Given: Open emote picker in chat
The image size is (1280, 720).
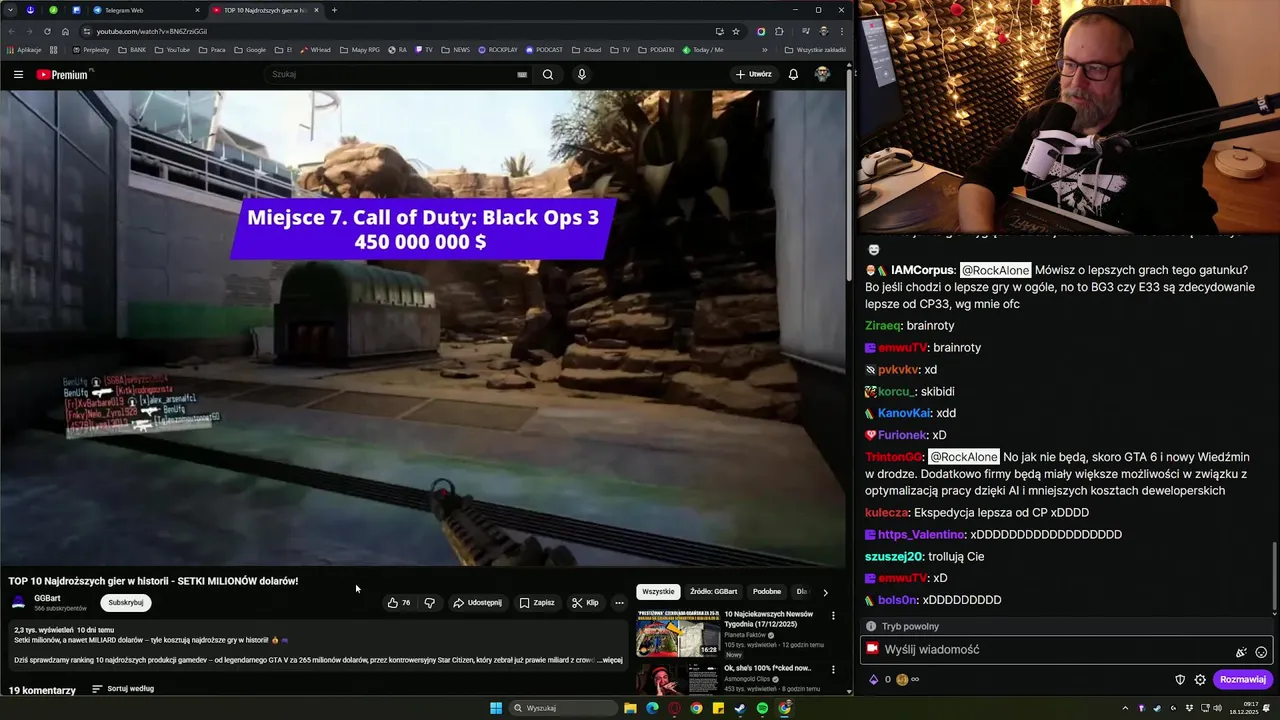Looking at the screenshot, I should 1261,652.
